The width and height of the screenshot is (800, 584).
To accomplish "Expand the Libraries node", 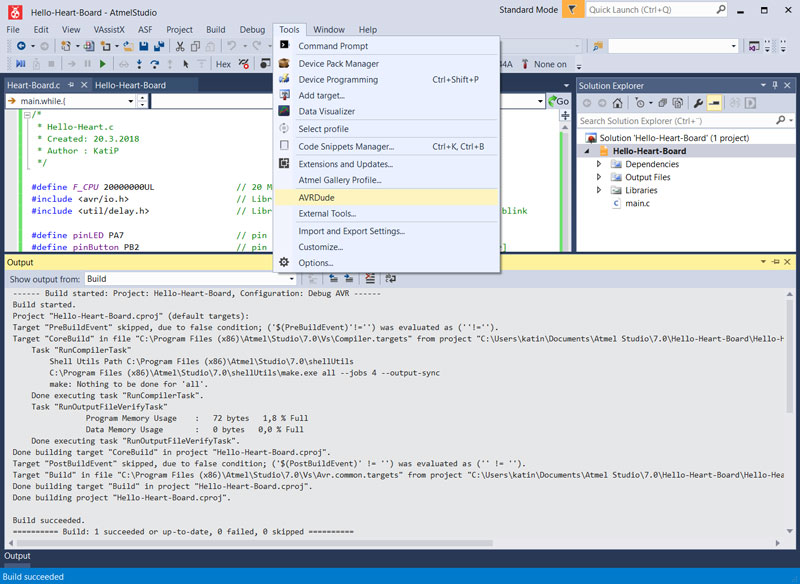I will pos(599,190).
